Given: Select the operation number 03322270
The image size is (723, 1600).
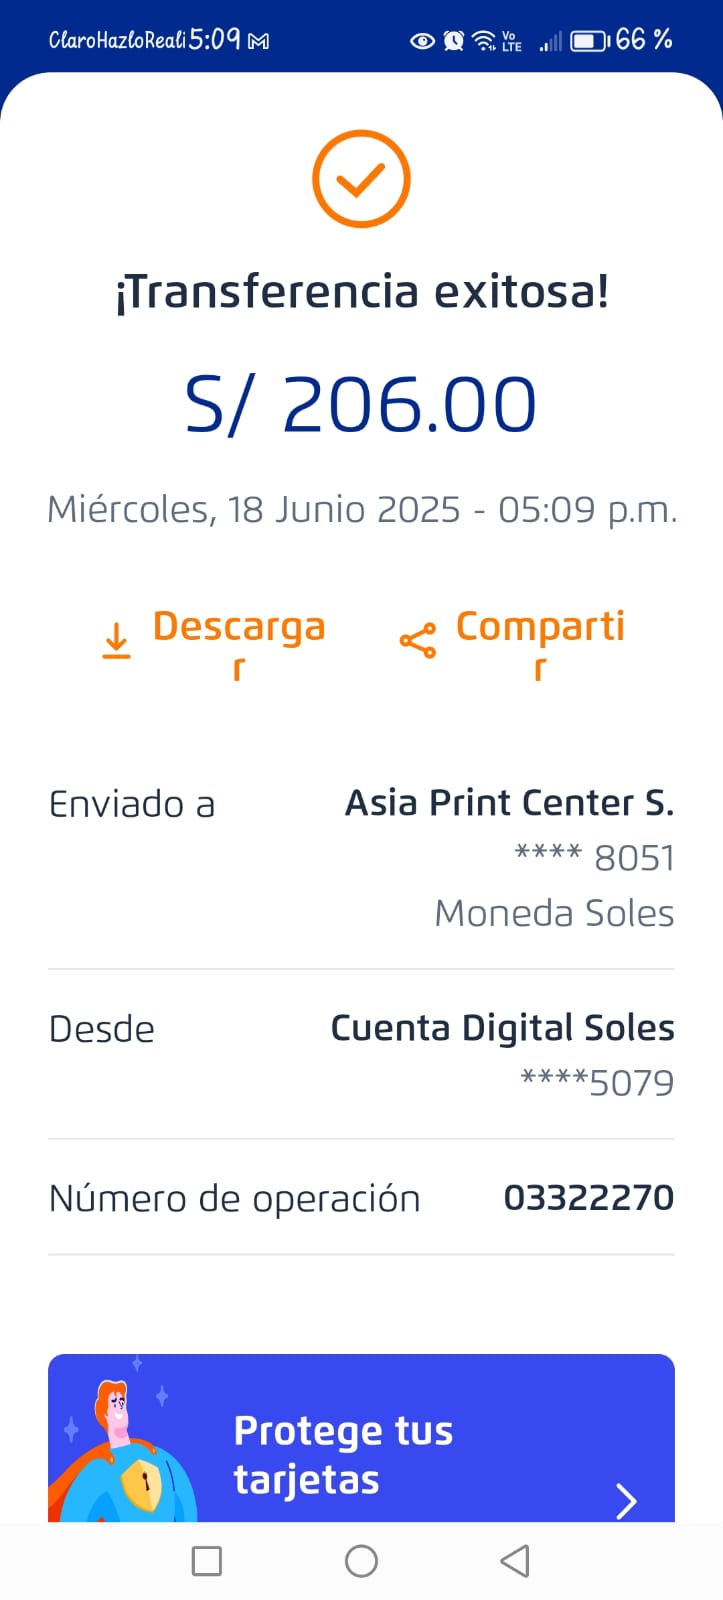Looking at the screenshot, I should point(588,1197).
